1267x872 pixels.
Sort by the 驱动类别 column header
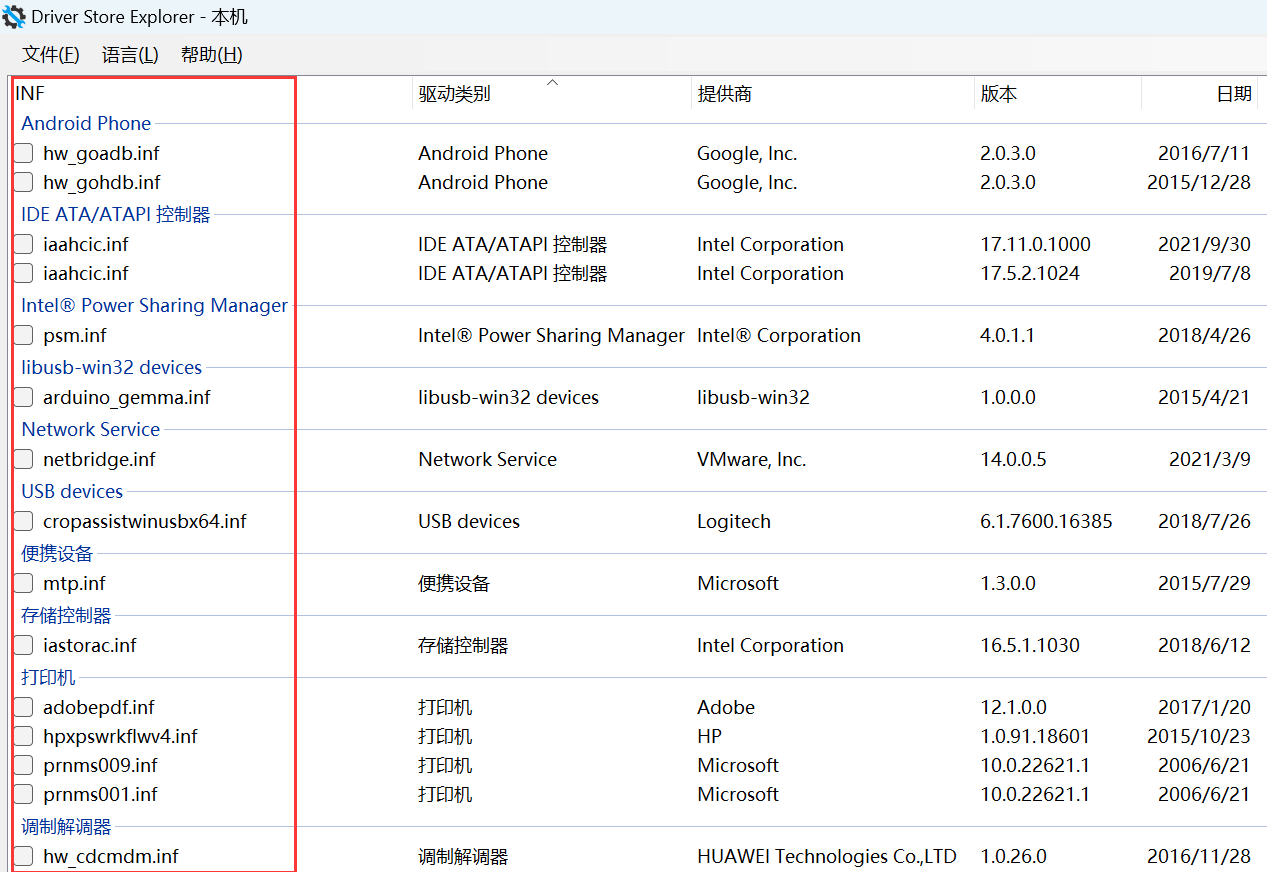click(x=454, y=94)
